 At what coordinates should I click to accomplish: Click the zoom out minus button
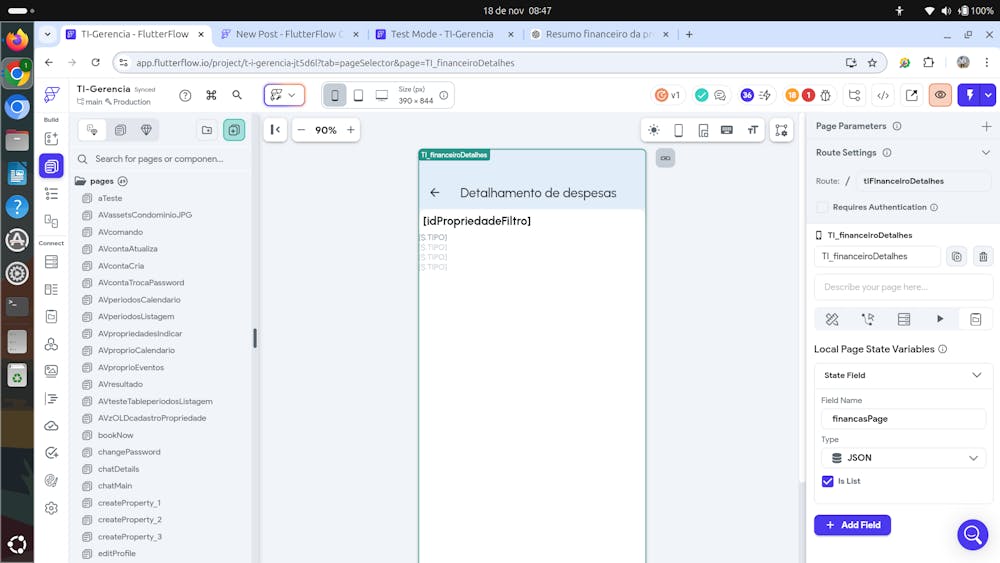coord(302,130)
